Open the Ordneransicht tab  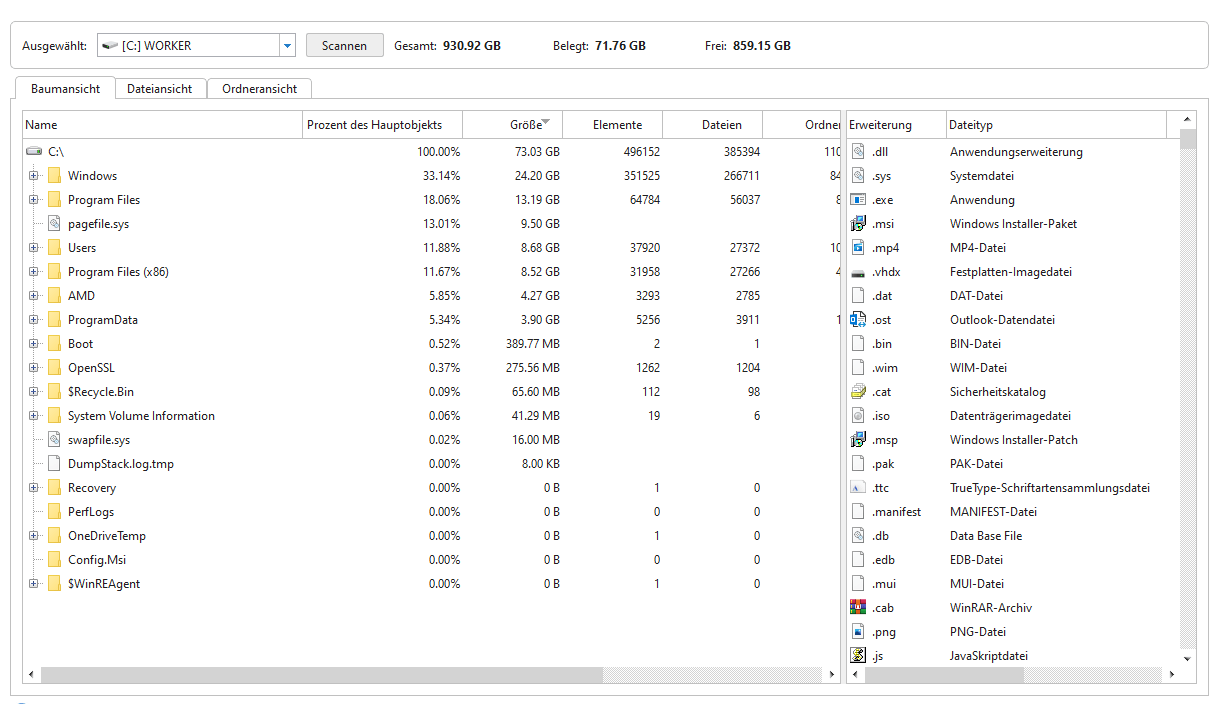point(259,89)
